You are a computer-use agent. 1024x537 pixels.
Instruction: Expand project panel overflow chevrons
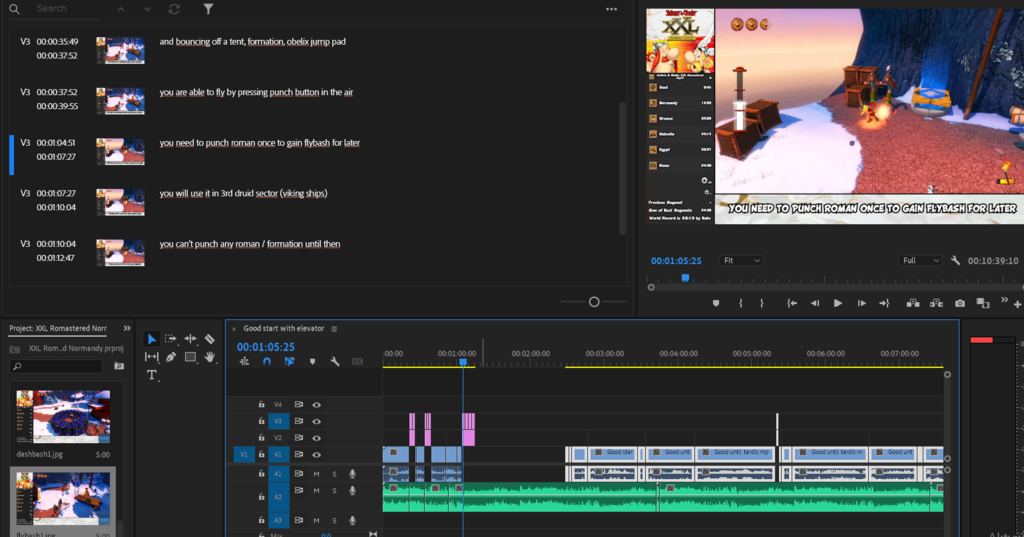click(x=127, y=329)
